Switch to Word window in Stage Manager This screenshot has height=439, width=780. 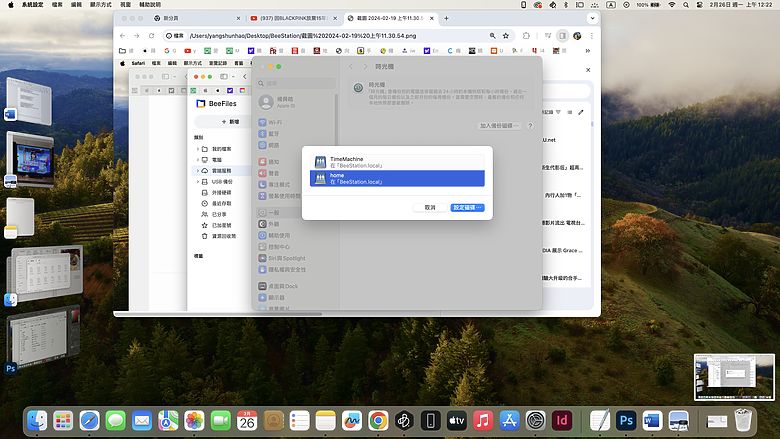coord(28,101)
